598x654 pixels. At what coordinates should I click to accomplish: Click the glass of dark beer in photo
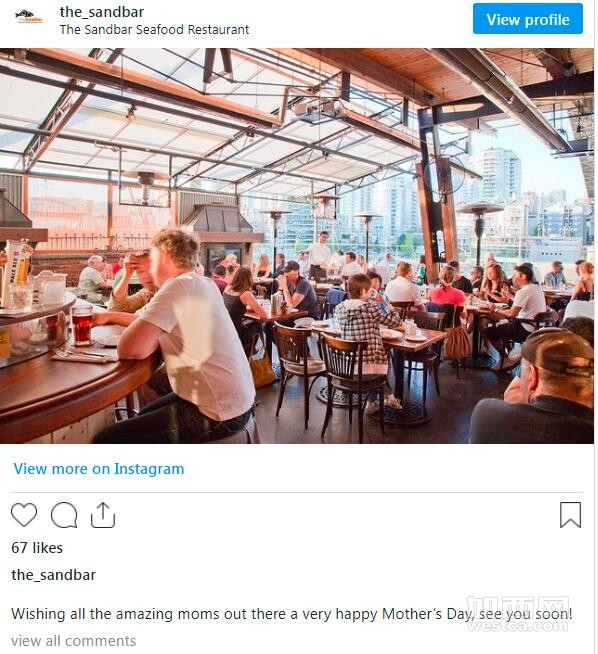pos(82,325)
